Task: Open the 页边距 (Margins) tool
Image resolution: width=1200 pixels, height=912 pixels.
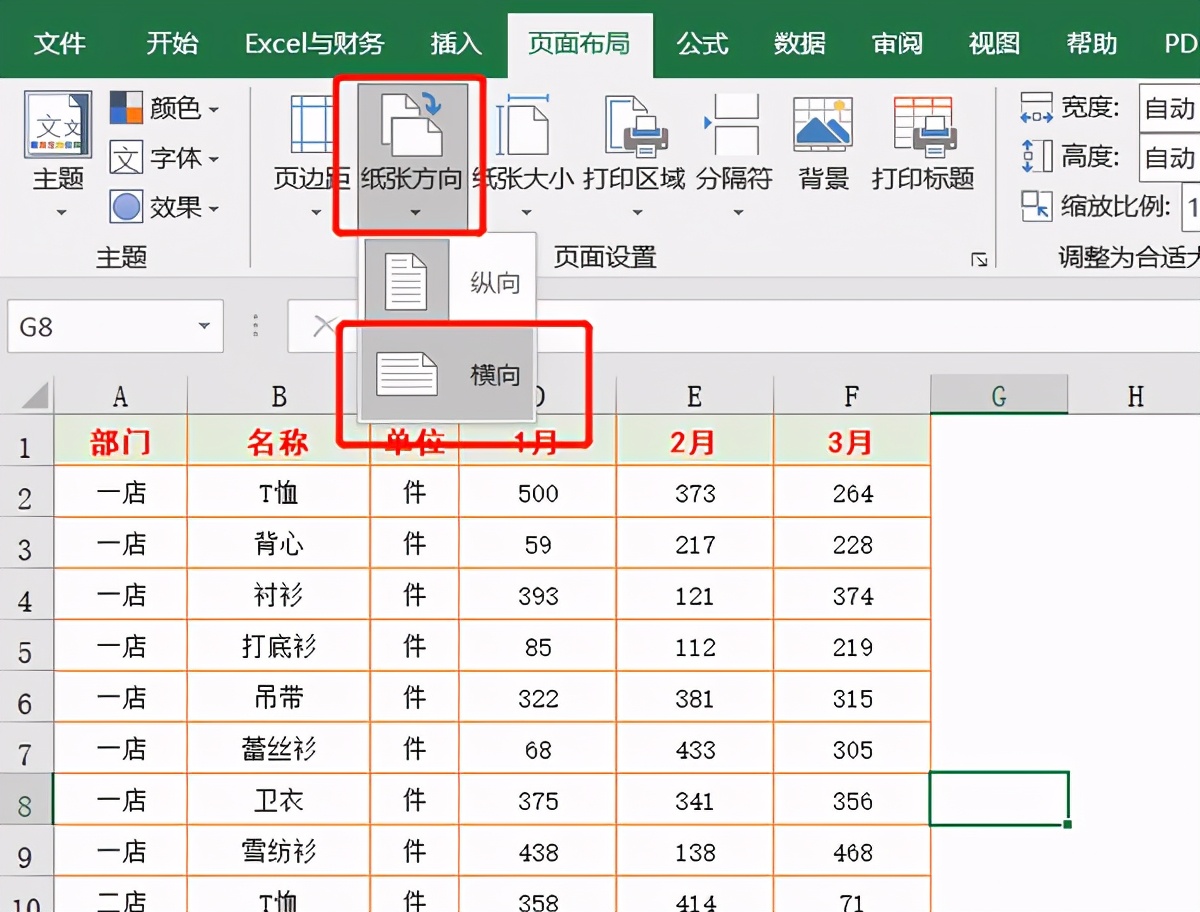Action: pos(310,150)
